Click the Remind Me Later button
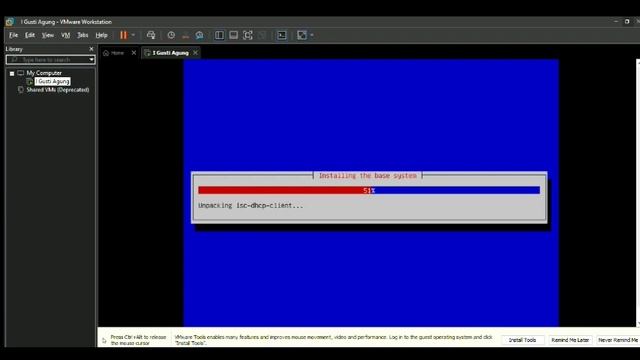Screen dimensions: 640x360 (570, 340)
